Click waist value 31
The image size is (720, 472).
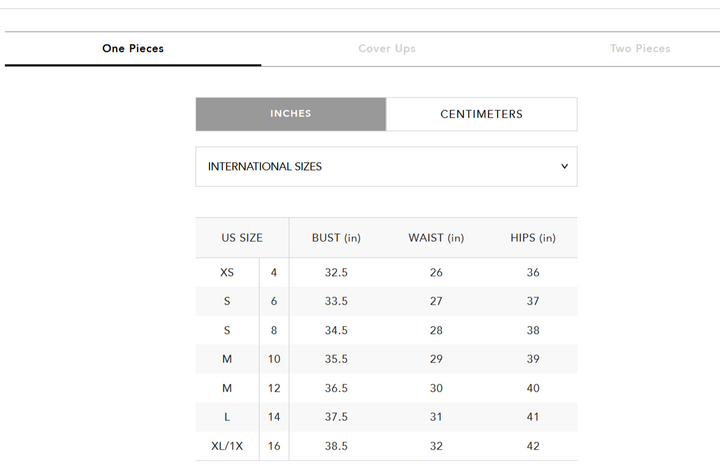[436, 417]
